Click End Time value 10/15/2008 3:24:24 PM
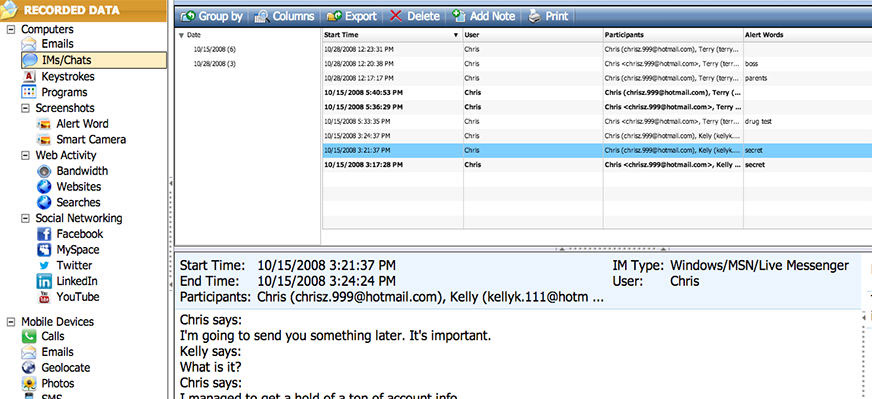The image size is (872, 399). [326, 281]
